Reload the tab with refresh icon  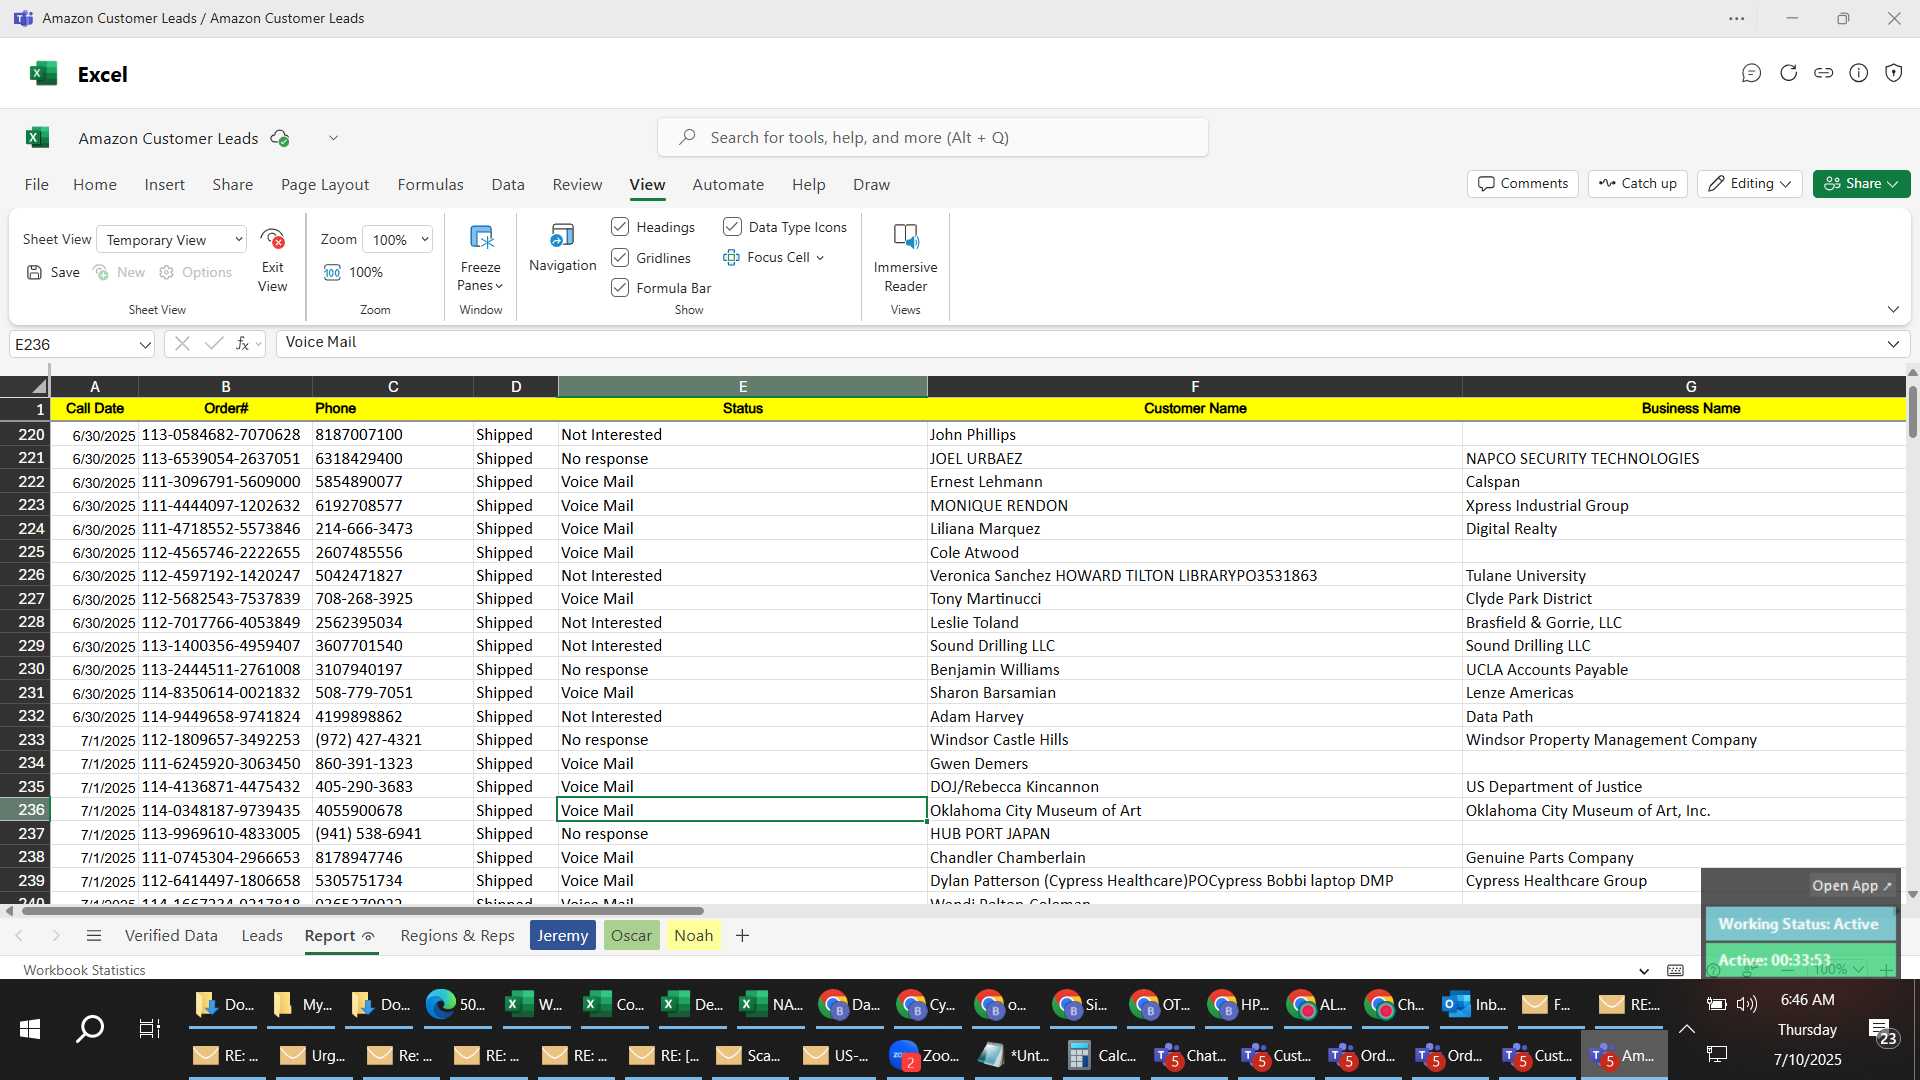(x=1788, y=73)
